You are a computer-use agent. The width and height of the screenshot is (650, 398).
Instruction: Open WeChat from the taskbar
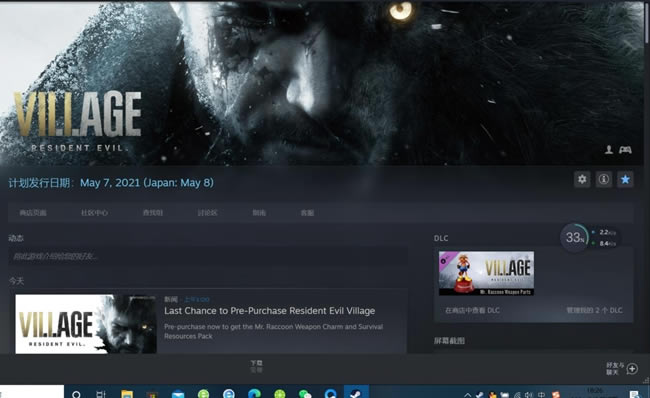[305, 394]
